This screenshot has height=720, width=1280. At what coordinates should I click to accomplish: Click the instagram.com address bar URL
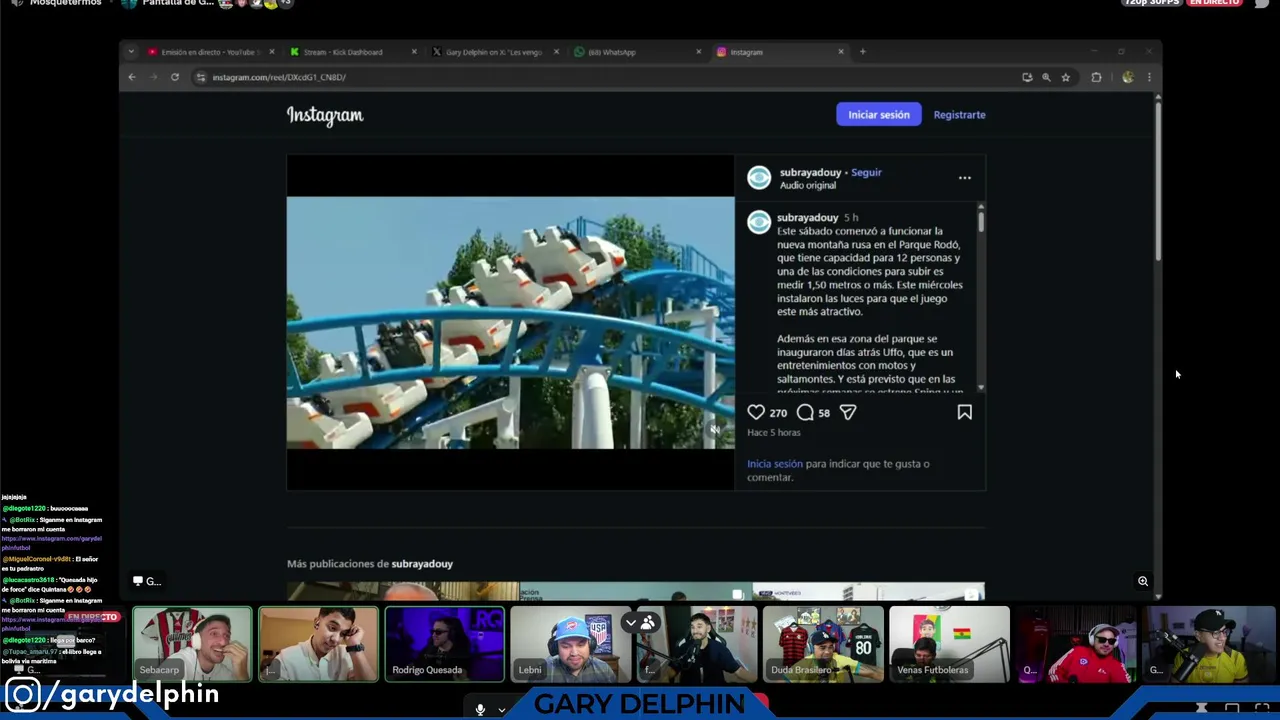pos(279,77)
